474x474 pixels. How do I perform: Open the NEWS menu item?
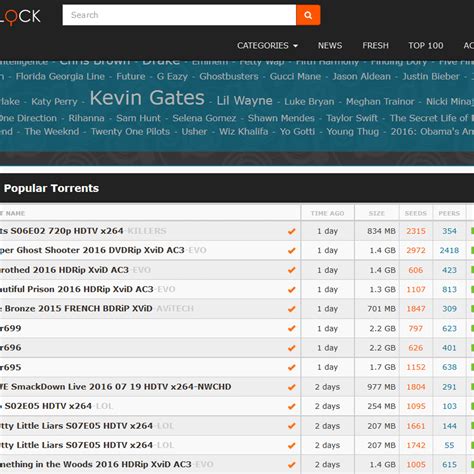(330, 45)
